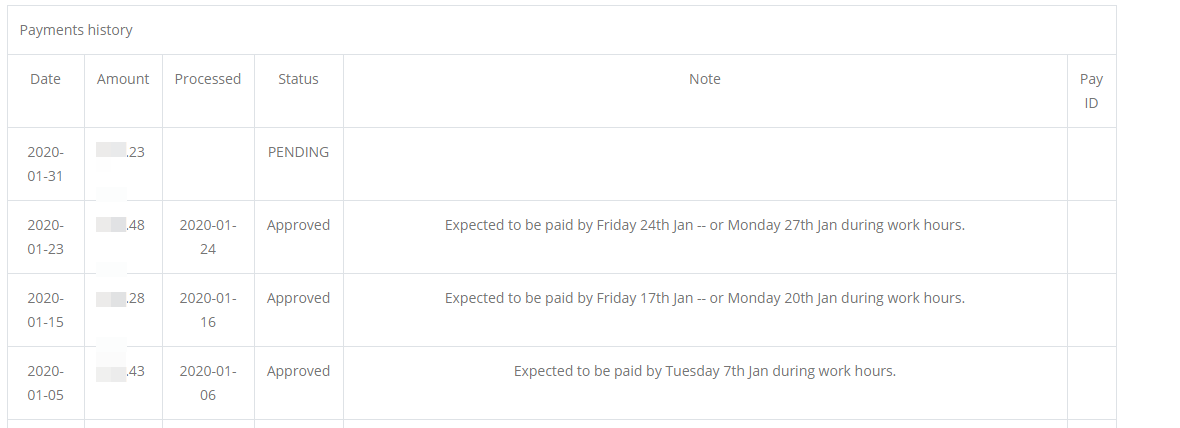Select the Processed column header

pos(208,79)
